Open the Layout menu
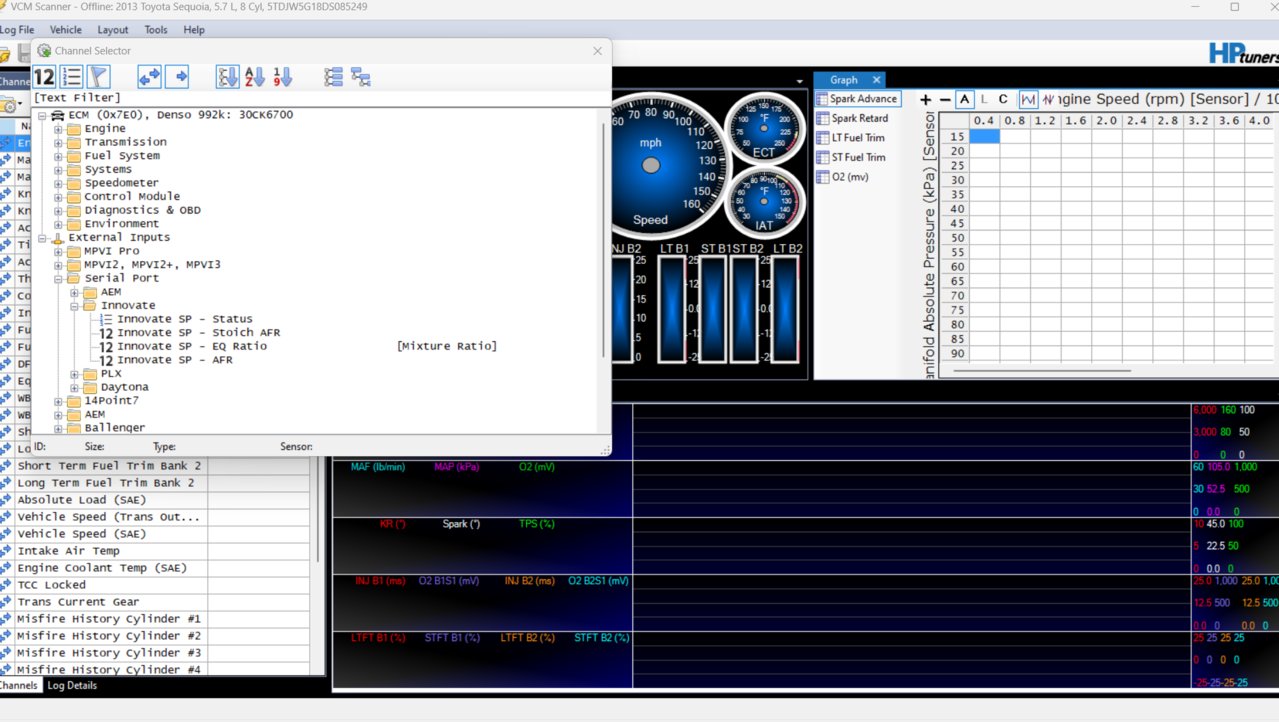Viewport: 1279px width, 722px height. (x=113, y=30)
